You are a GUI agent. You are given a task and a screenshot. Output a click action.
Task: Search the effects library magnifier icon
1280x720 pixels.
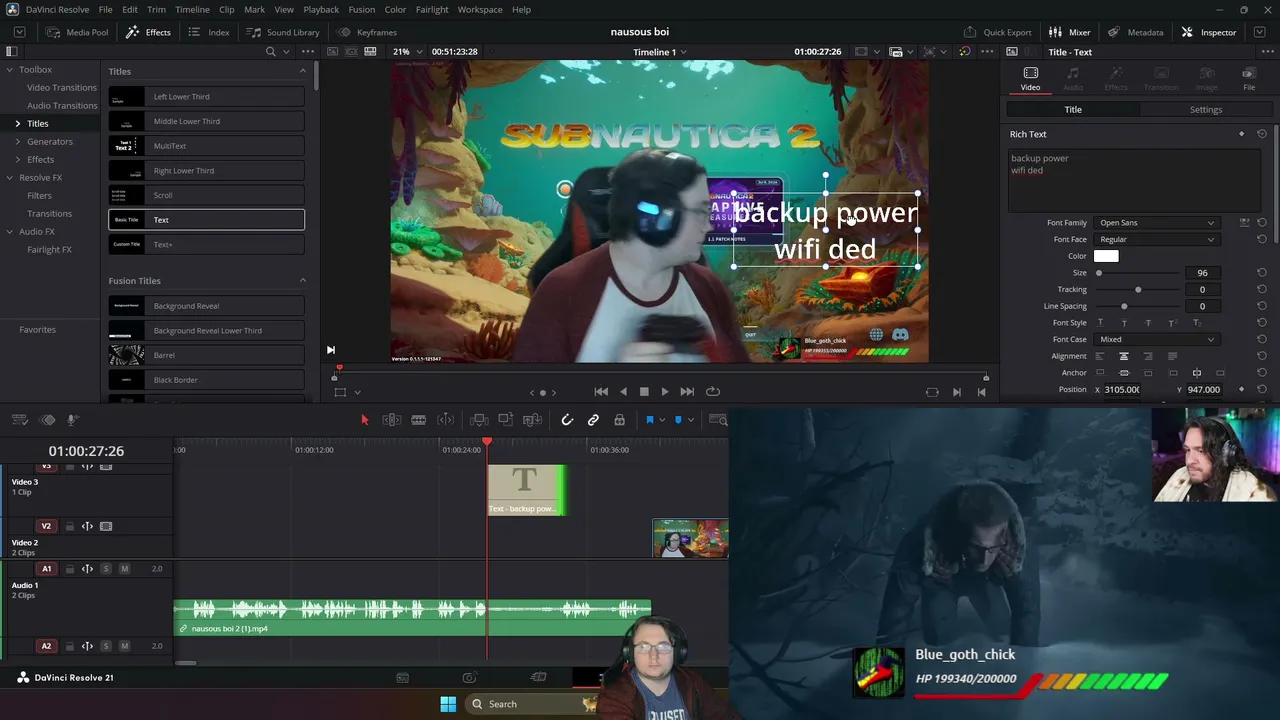[270, 52]
